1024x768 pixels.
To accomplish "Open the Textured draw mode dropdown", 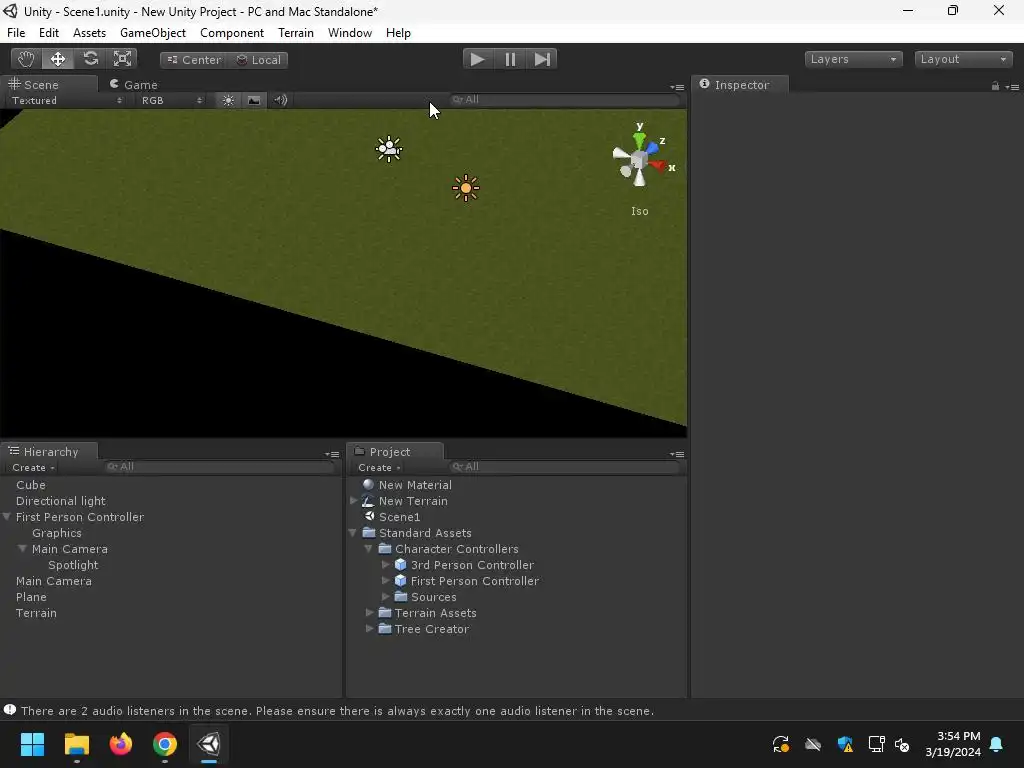I will [67, 100].
